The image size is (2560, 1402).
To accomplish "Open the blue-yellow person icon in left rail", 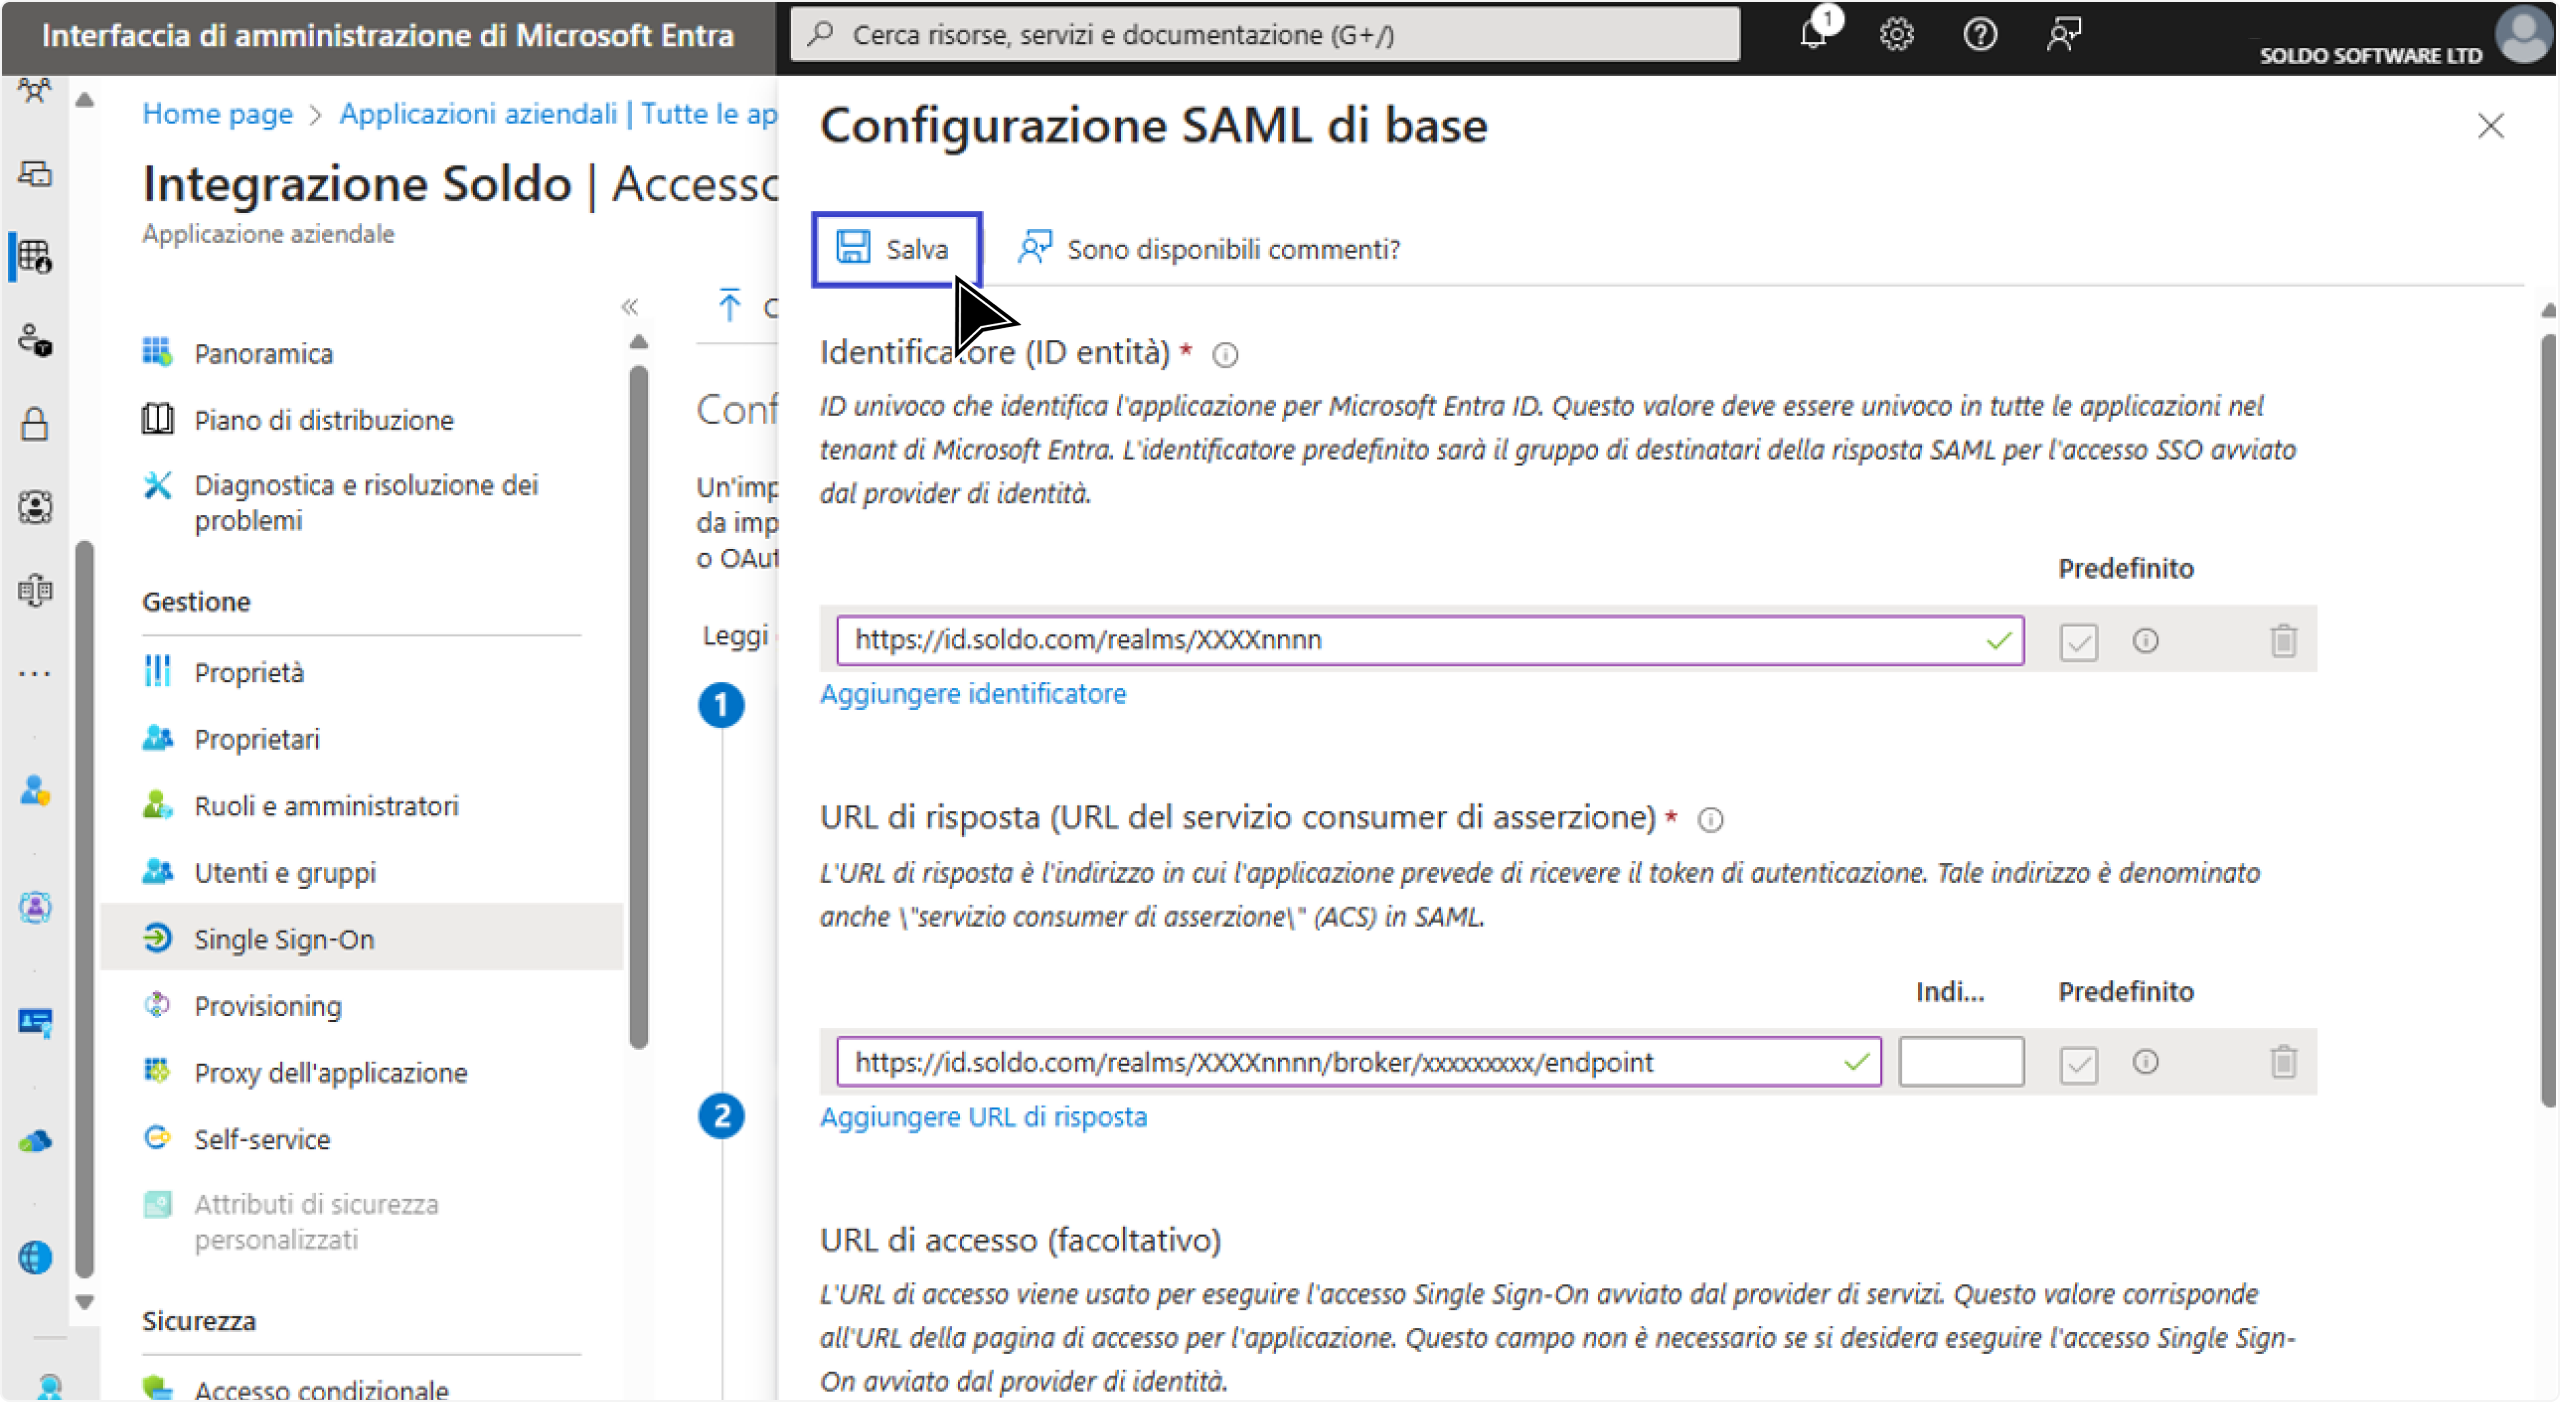I will tap(35, 792).
